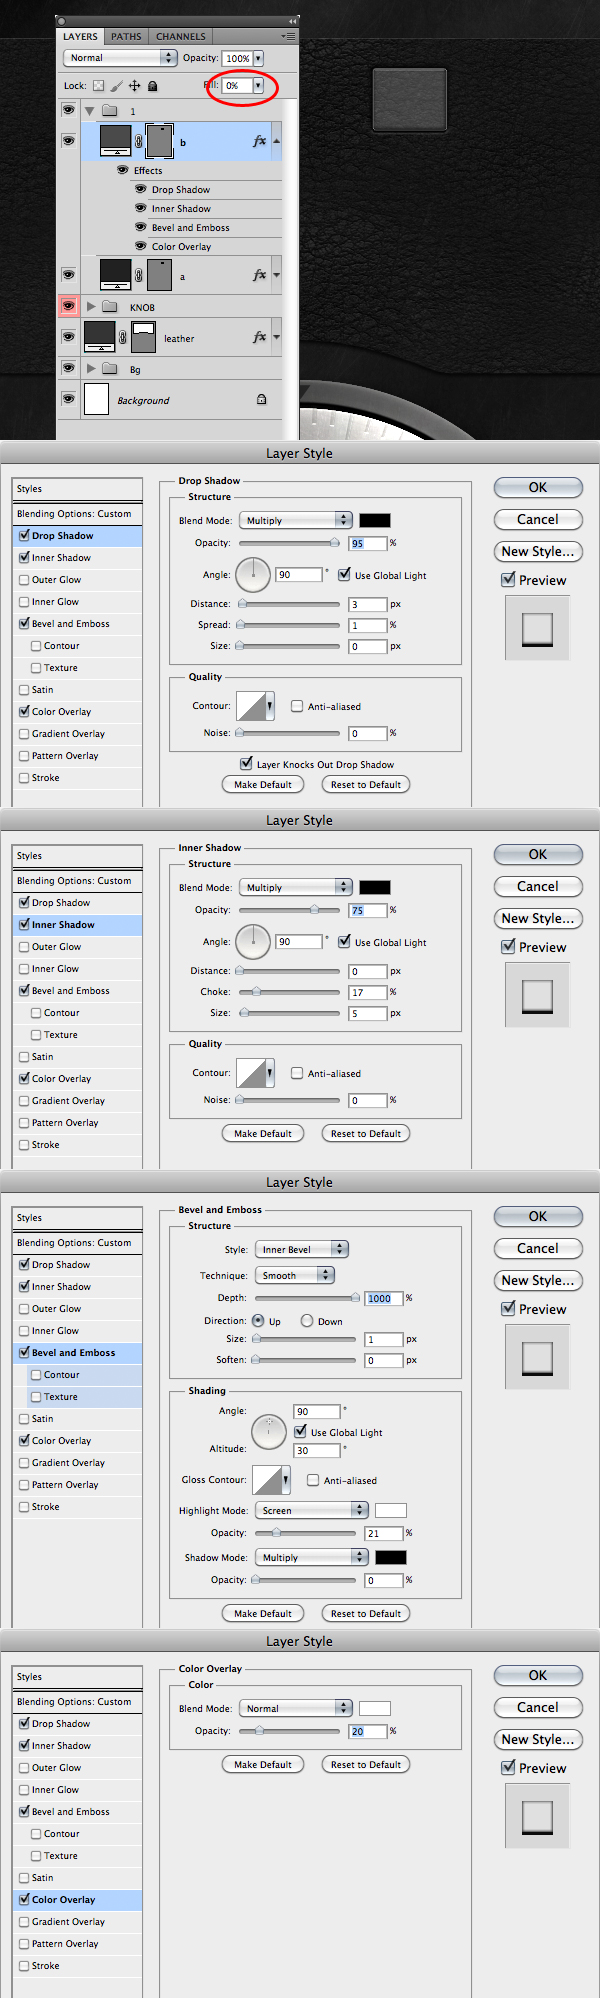Click New Style... in Color Overlay dialog
The image size is (600, 1998).
tap(538, 1739)
